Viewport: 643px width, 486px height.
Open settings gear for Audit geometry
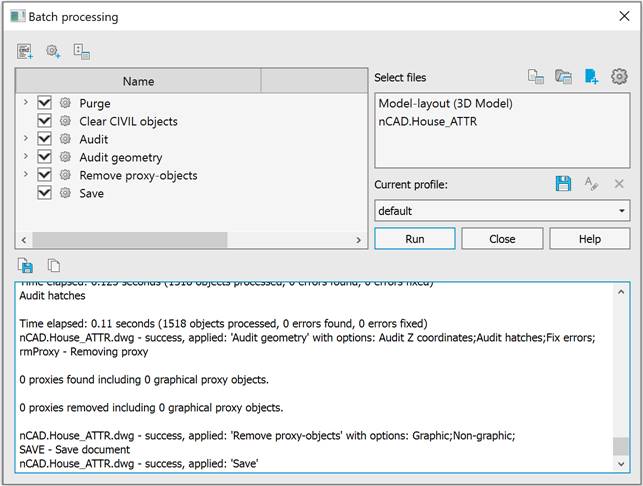[65, 157]
